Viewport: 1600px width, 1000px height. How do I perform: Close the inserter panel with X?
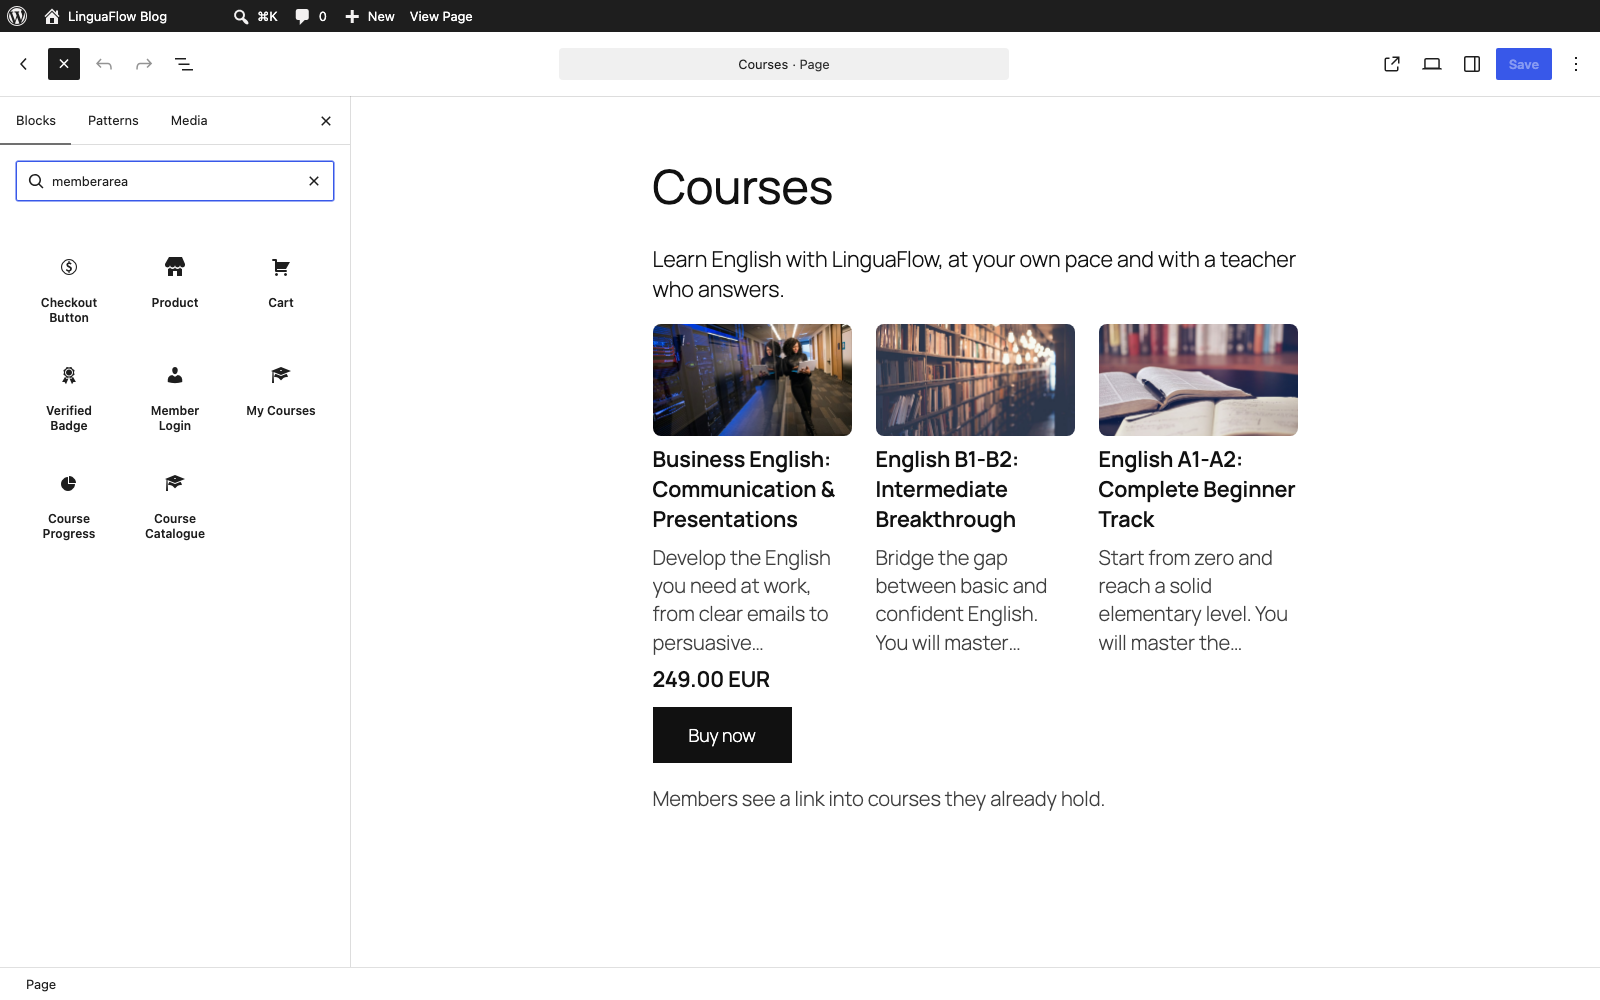tap(326, 121)
